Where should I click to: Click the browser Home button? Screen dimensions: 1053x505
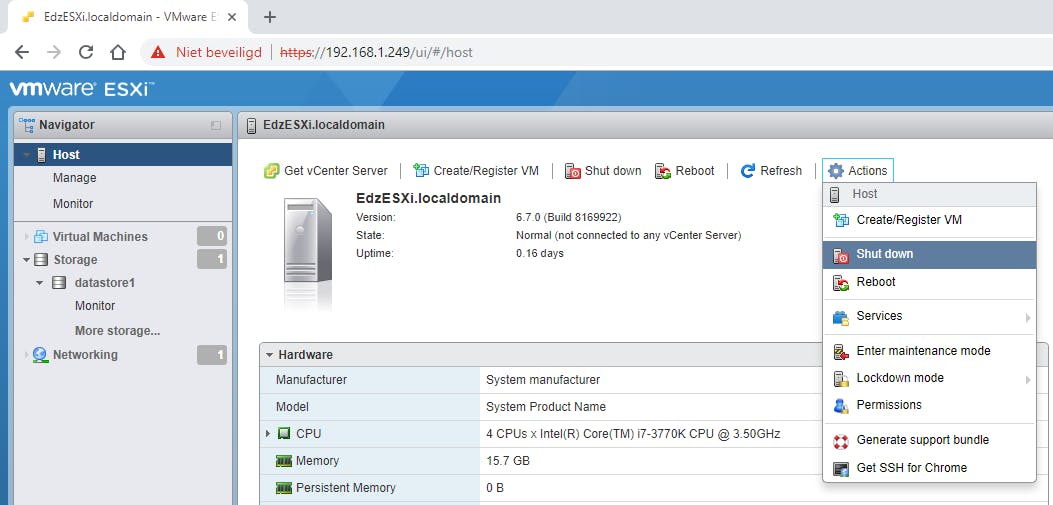(x=118, y=52)
